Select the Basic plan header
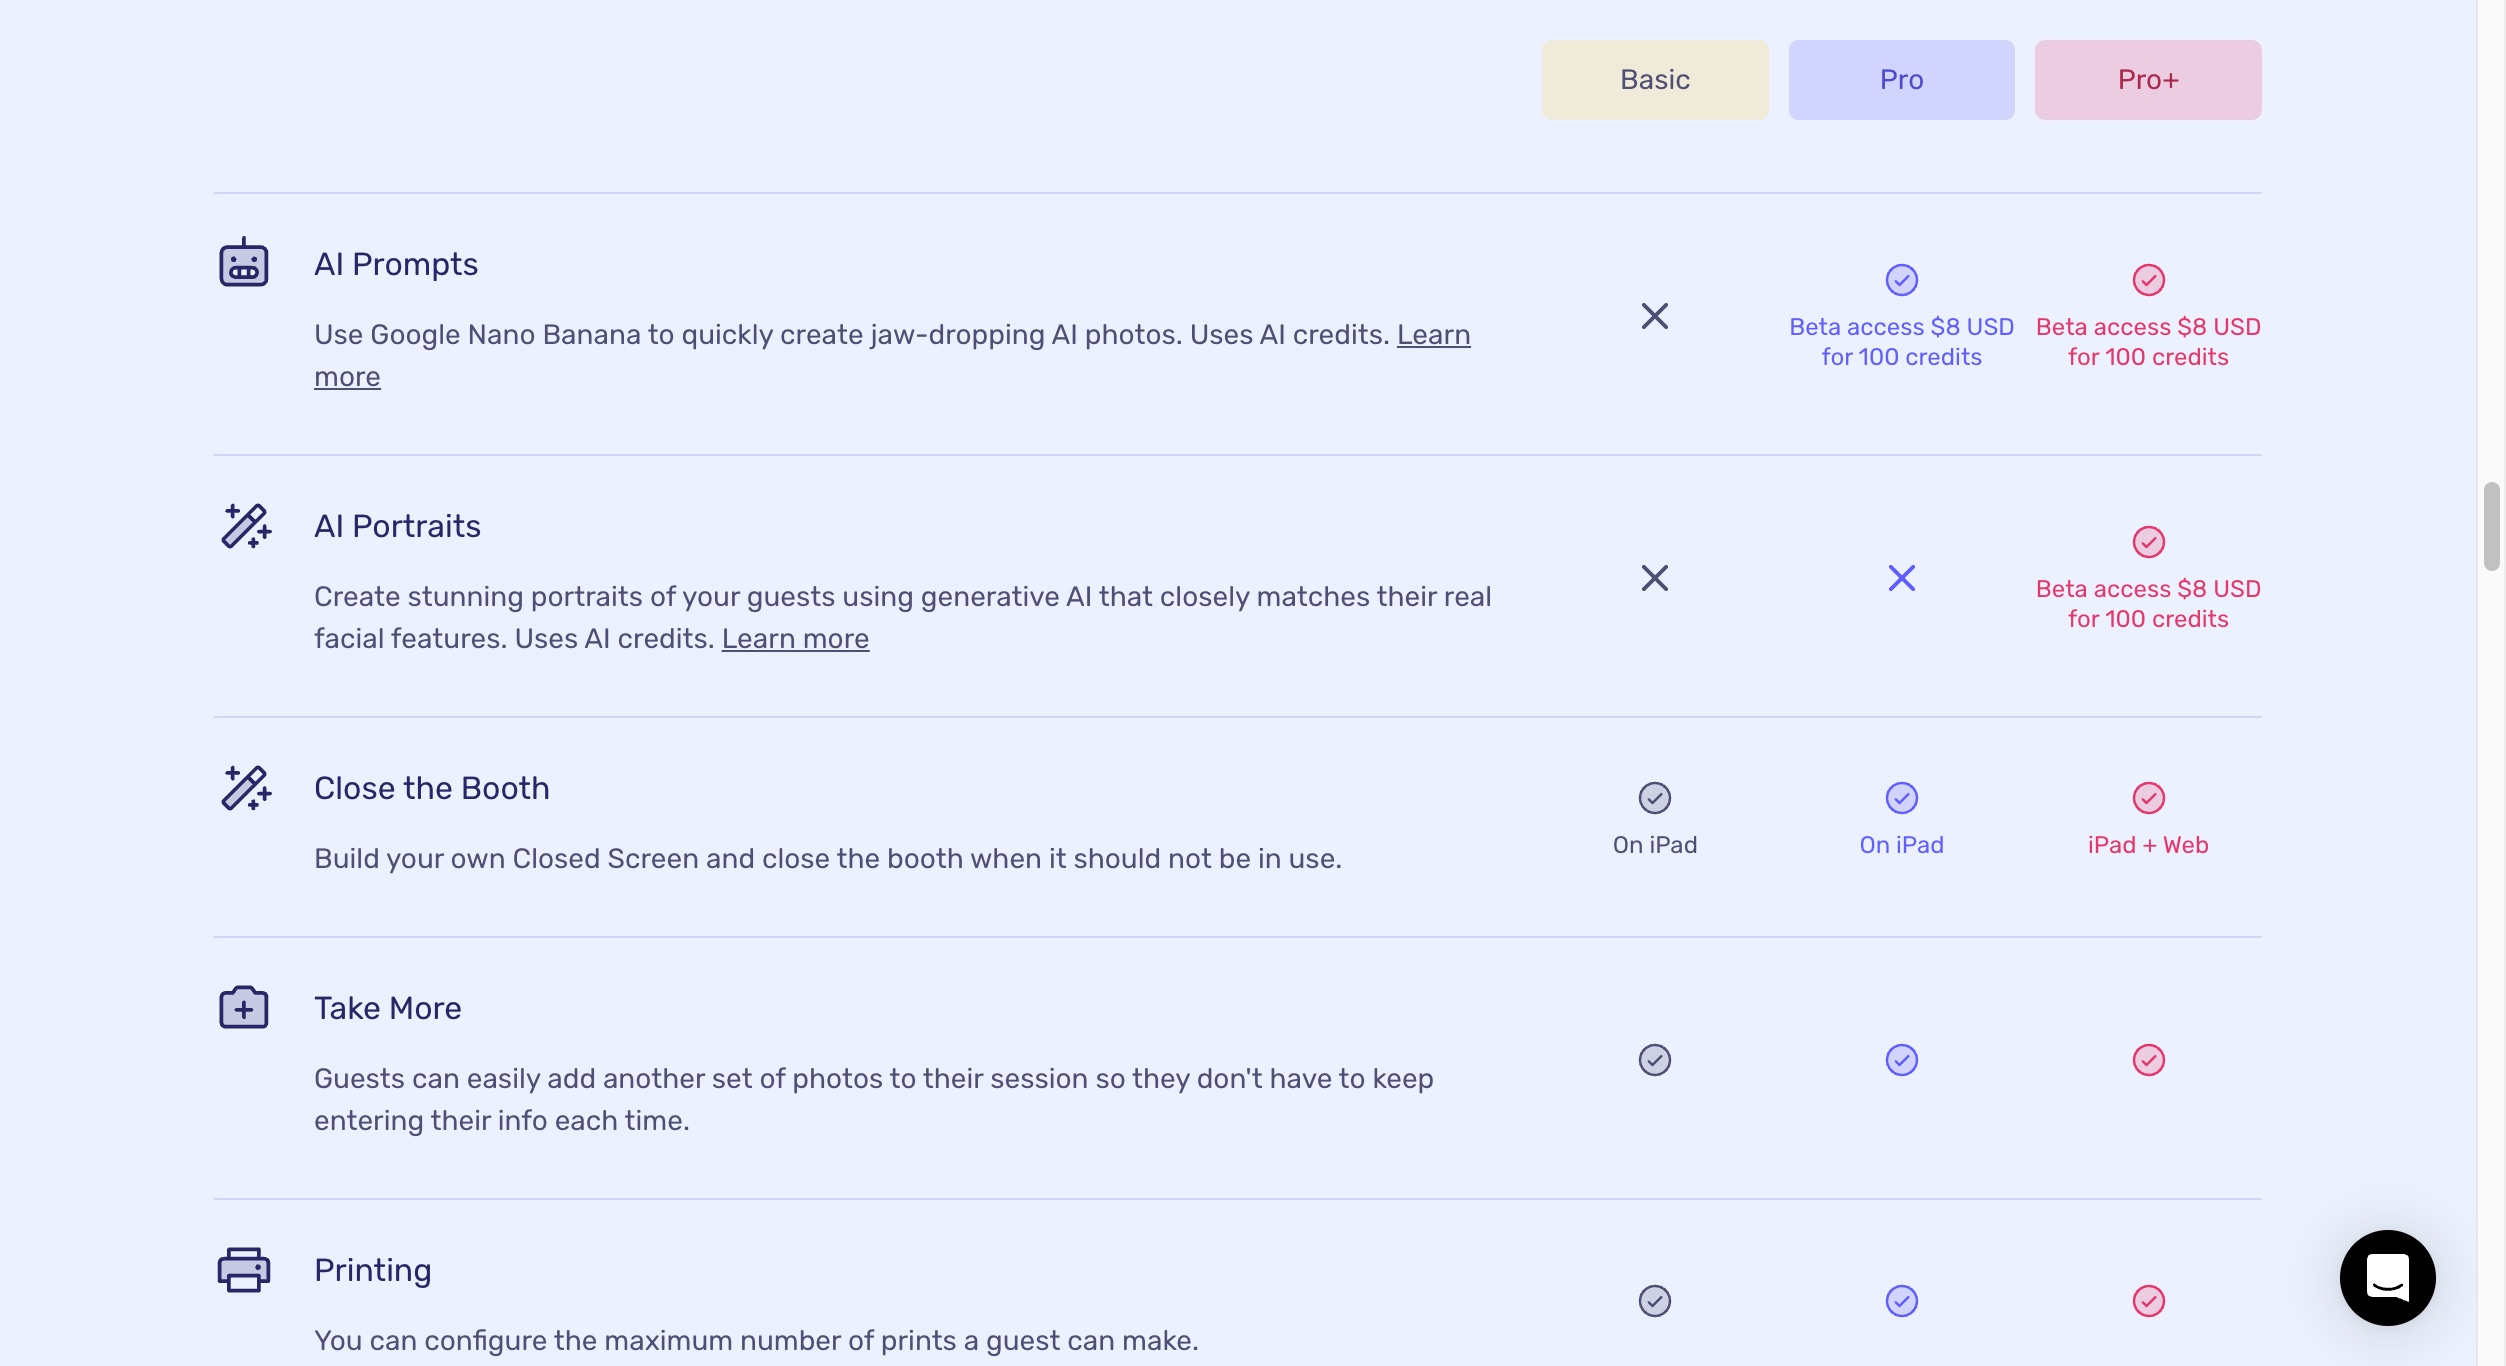The image size is (2506, 1366). coord(1655,80)
